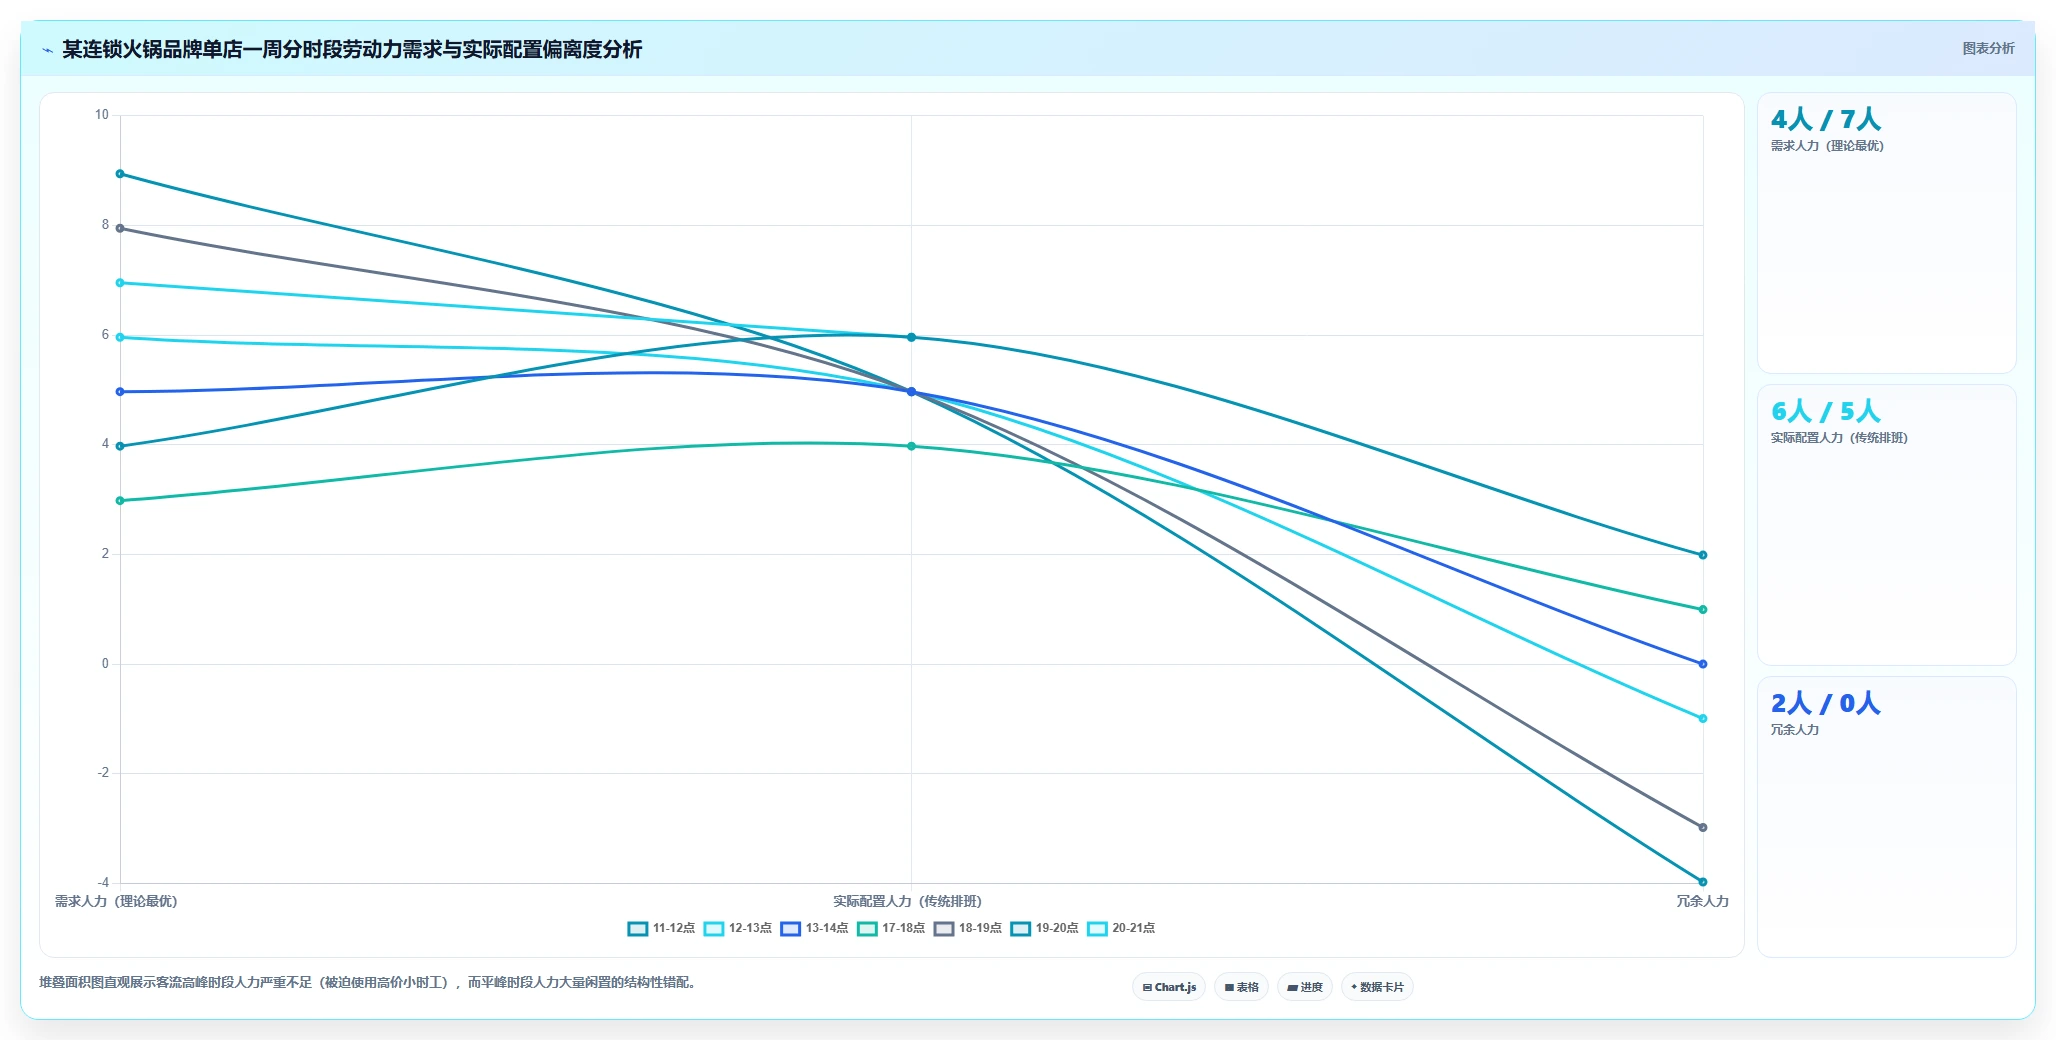Select the cyan 需求人力 point at value 6
The image size is (2056, 1040).
(x=120, y=337)
